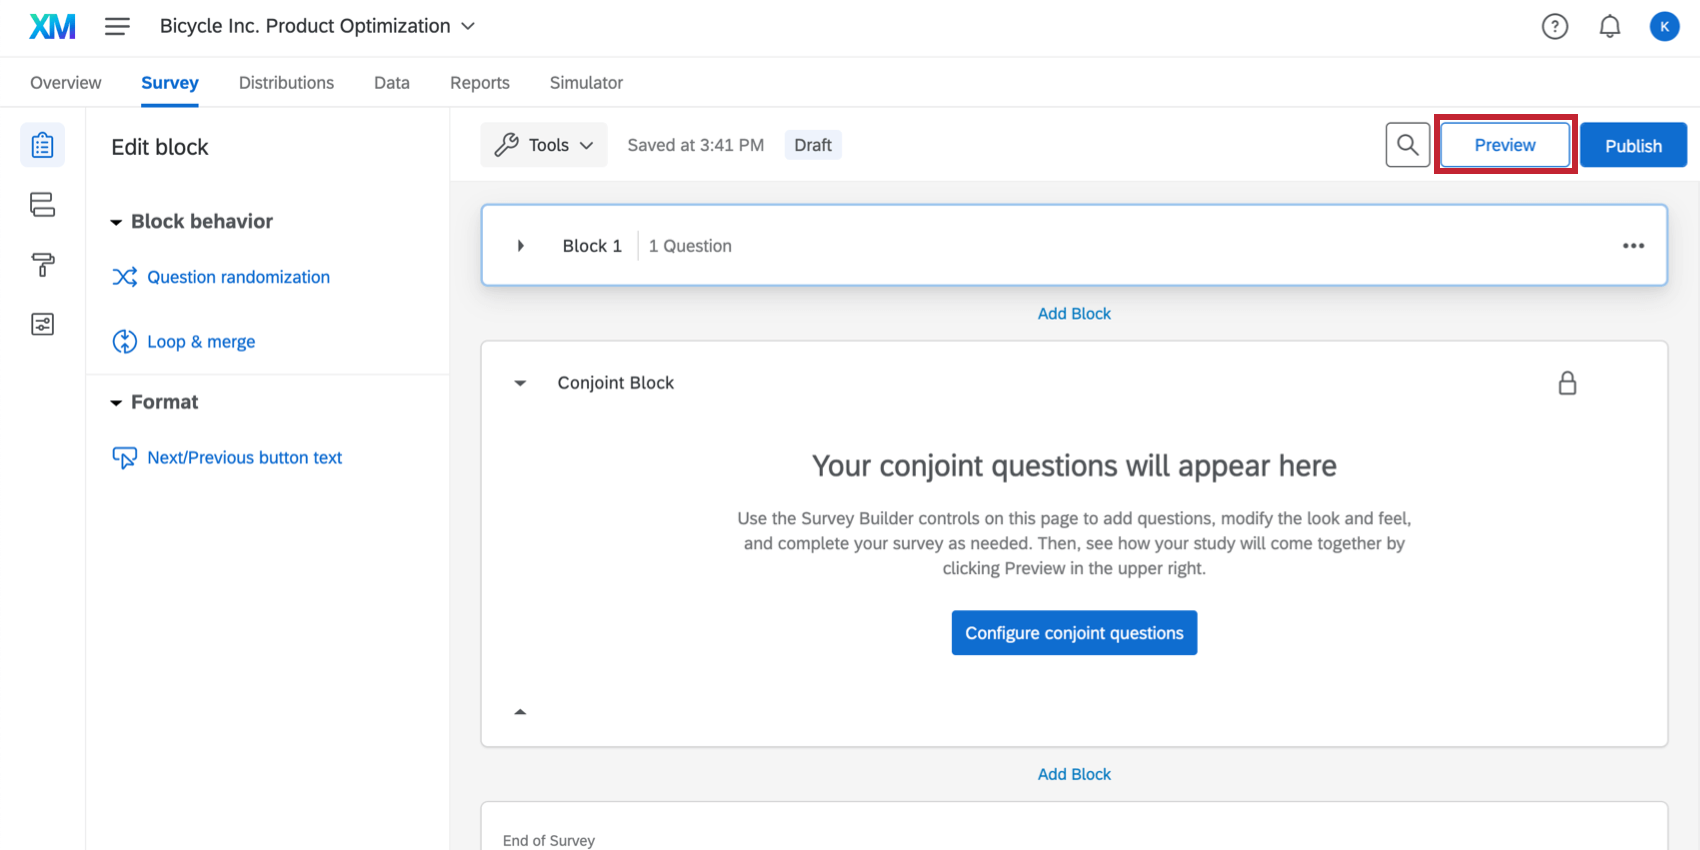This screenshot has width=1700, height=850.
Task: Open the user account avatar K
Action: pos(1664,27)
